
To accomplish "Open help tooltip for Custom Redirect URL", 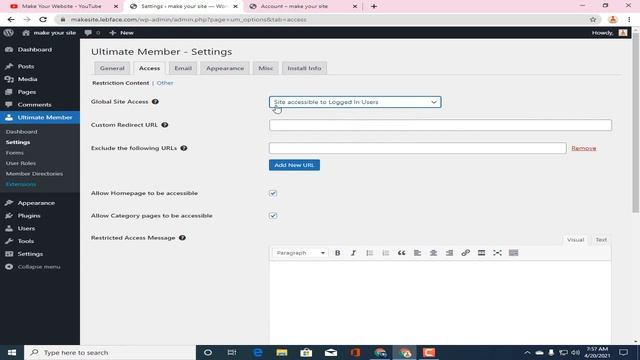I will [x=164, y=125].
